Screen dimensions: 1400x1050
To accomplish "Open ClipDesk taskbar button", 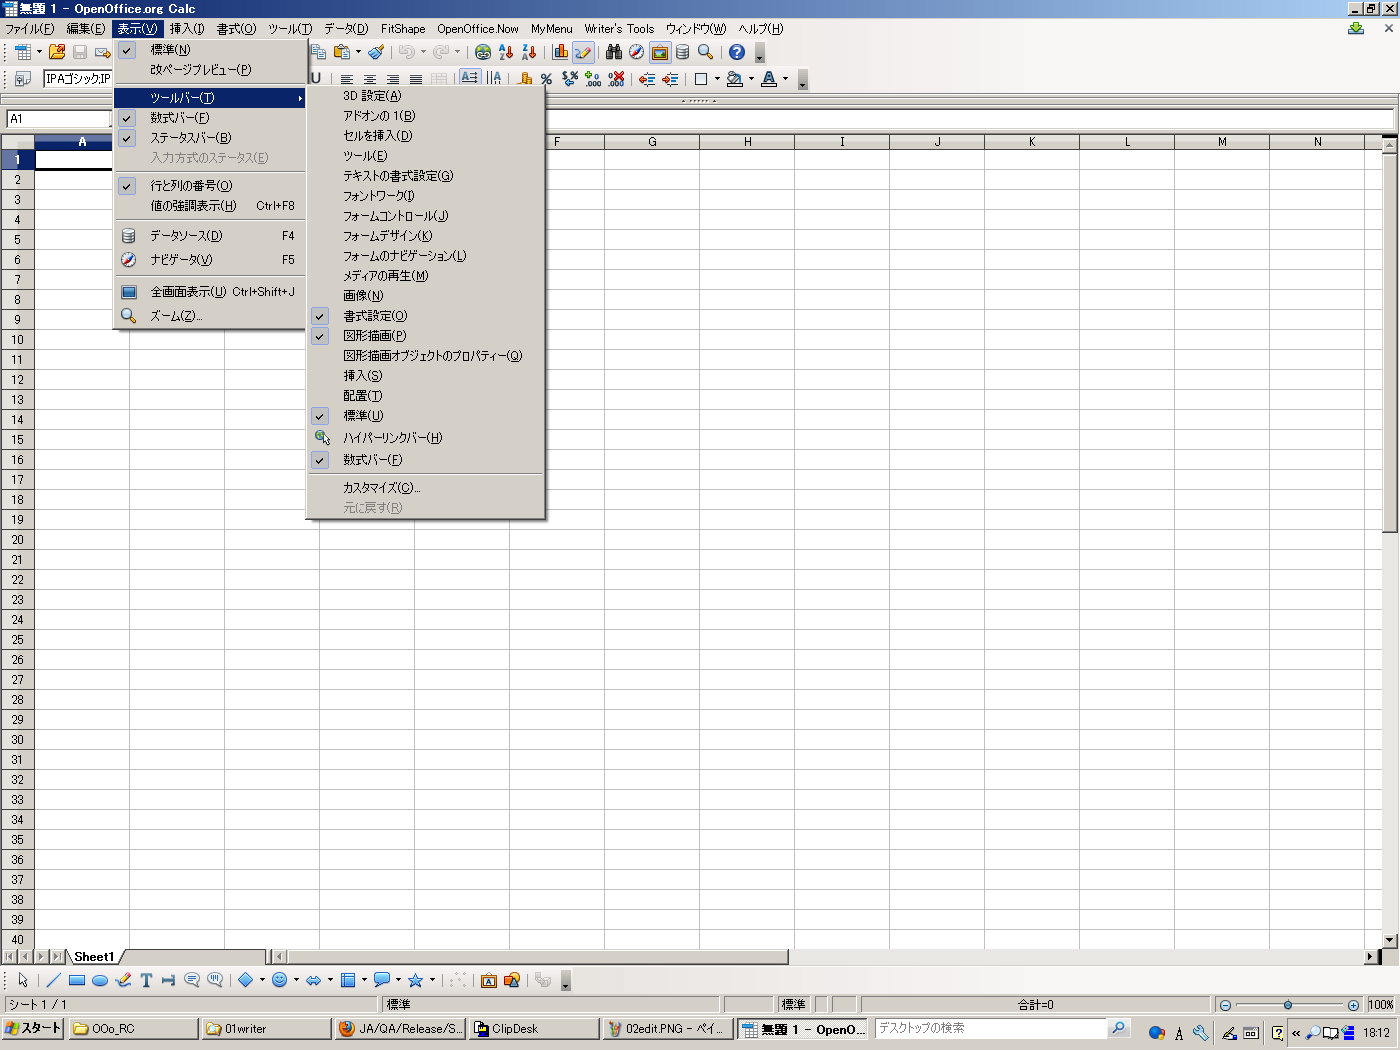I will [x=533, y=1028].
